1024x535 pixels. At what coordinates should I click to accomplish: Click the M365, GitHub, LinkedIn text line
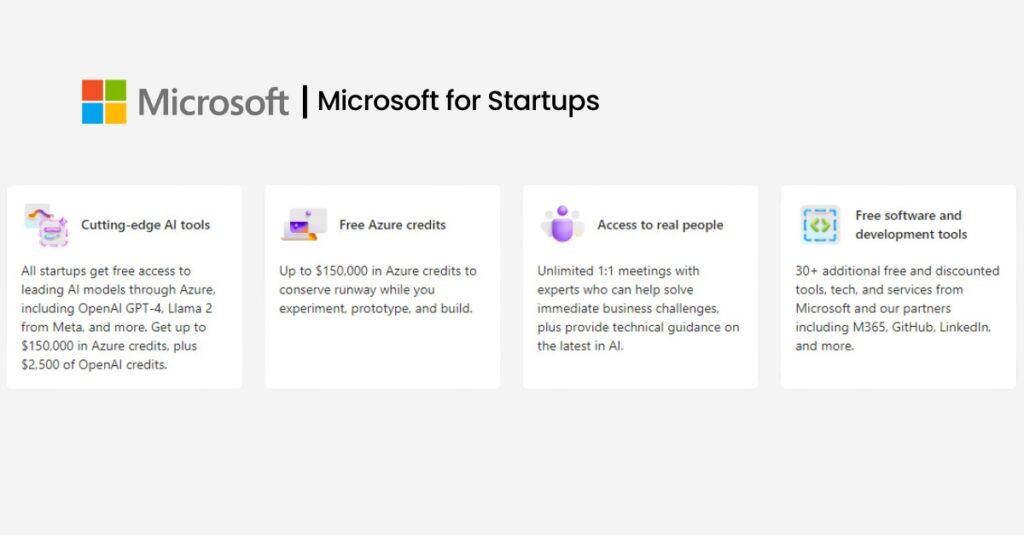point(893,327)
